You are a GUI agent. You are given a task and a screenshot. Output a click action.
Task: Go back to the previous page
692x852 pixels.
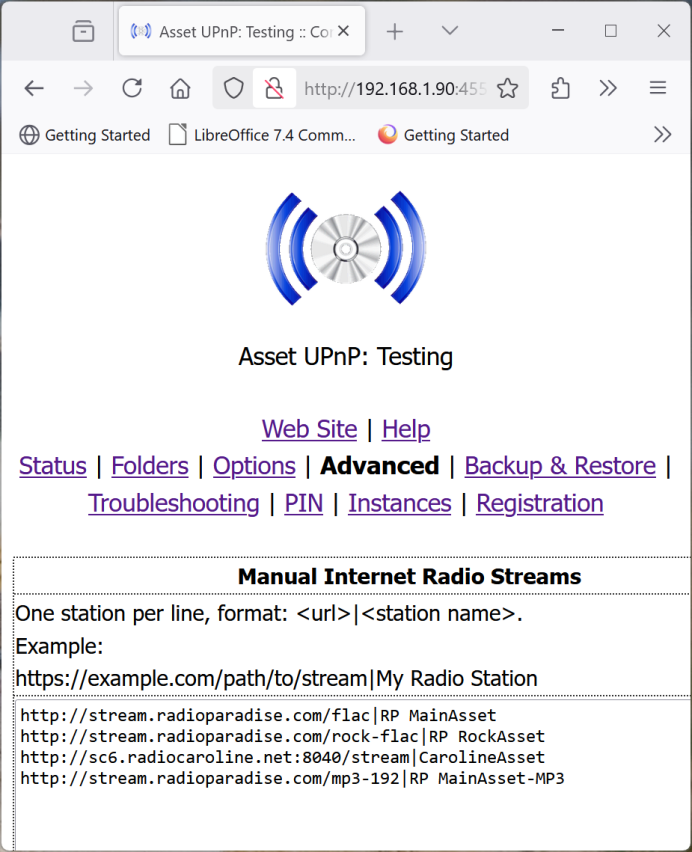(x=34, y=89)
